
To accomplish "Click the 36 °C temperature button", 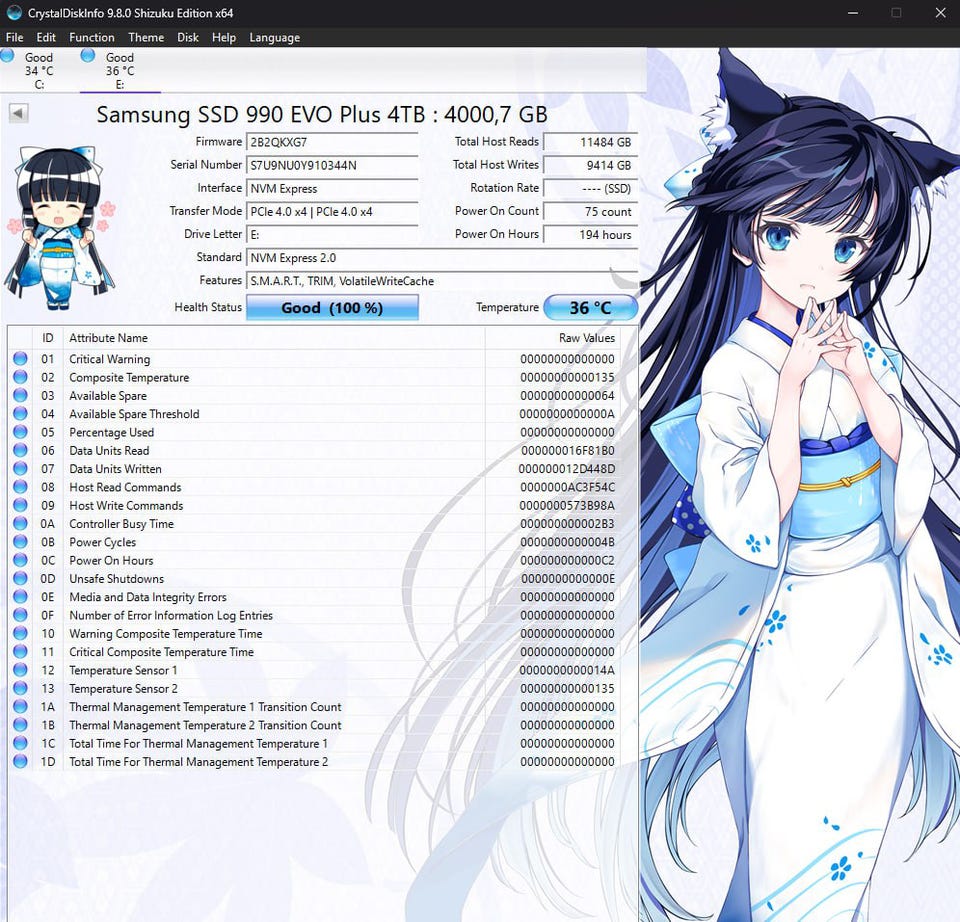I will pyautogui.click(x=591, y=307).
